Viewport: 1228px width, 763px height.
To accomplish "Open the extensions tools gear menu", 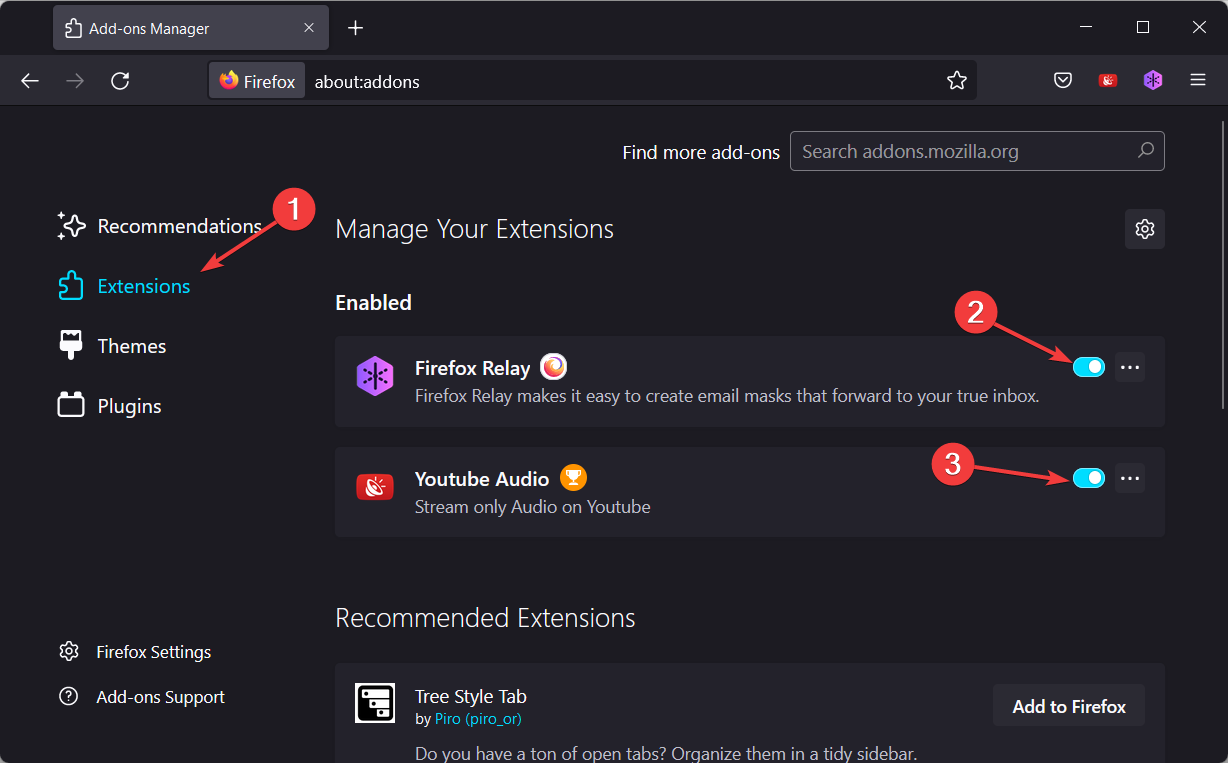I will coord(1145,229).
